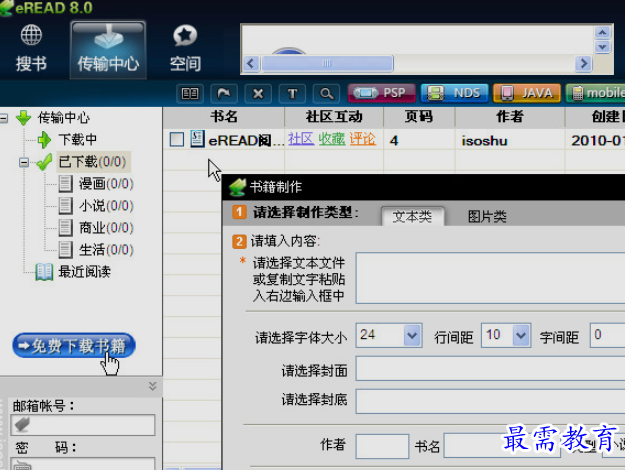The image size is (625, 470).
Task: Click the 传输中心 green arrow tree icon
Action: [x=24, y=118]
